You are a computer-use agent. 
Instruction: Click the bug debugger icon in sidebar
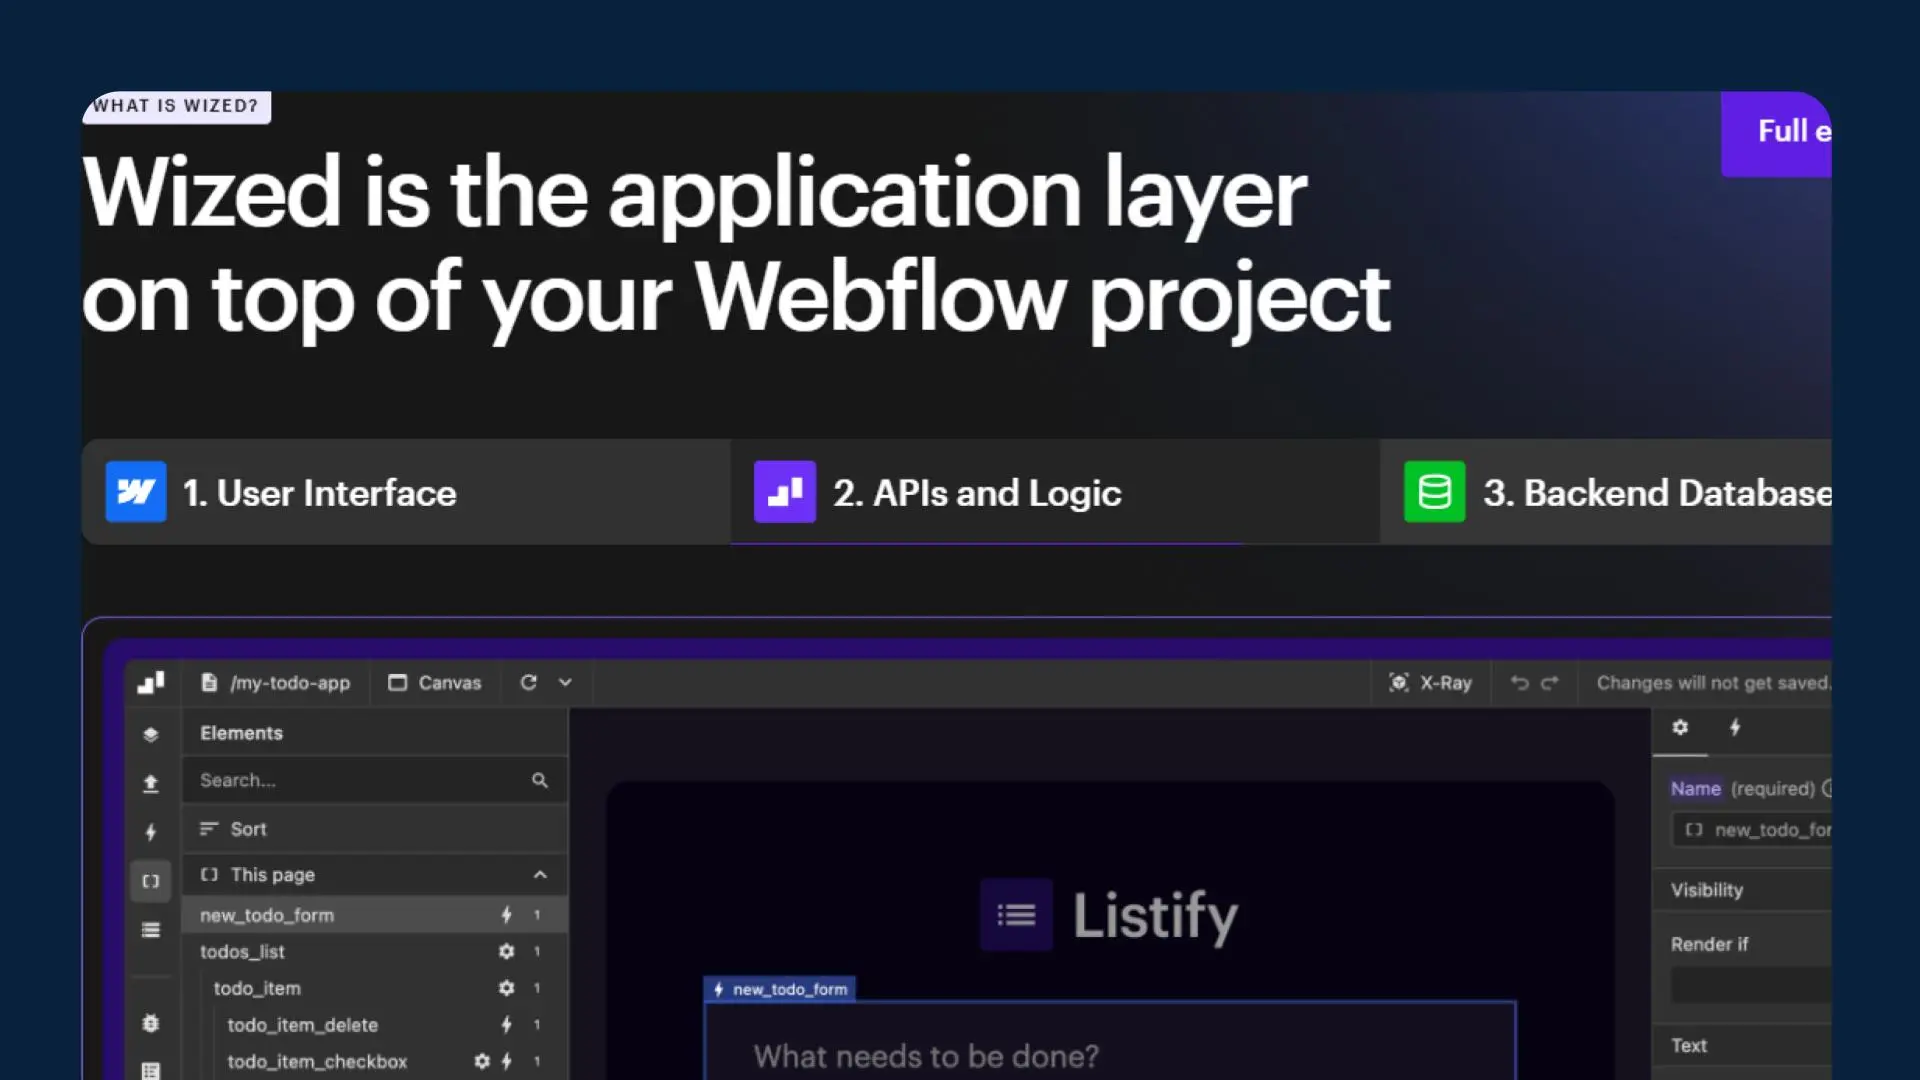[151, 1023]
